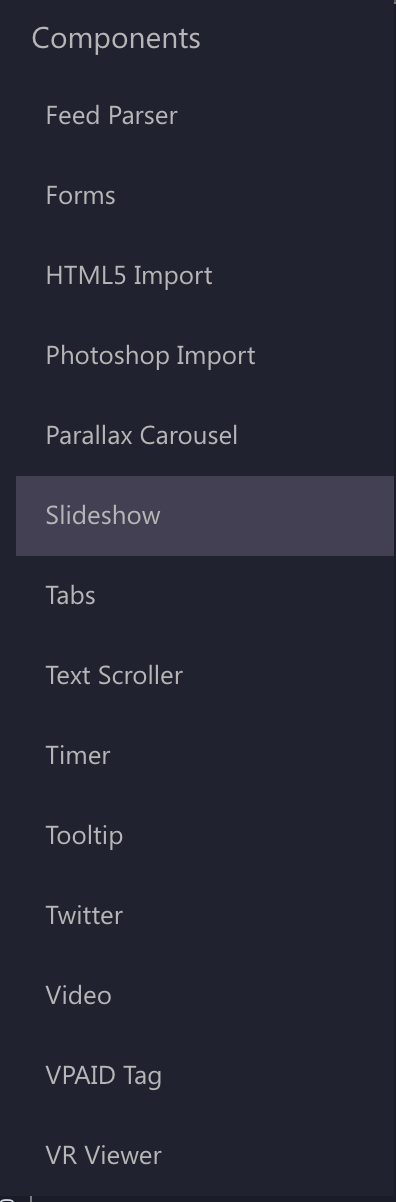The height and width of the screenshot is (1202, 396).
Task: Select the Video sidebar entry
Action: 205,996
